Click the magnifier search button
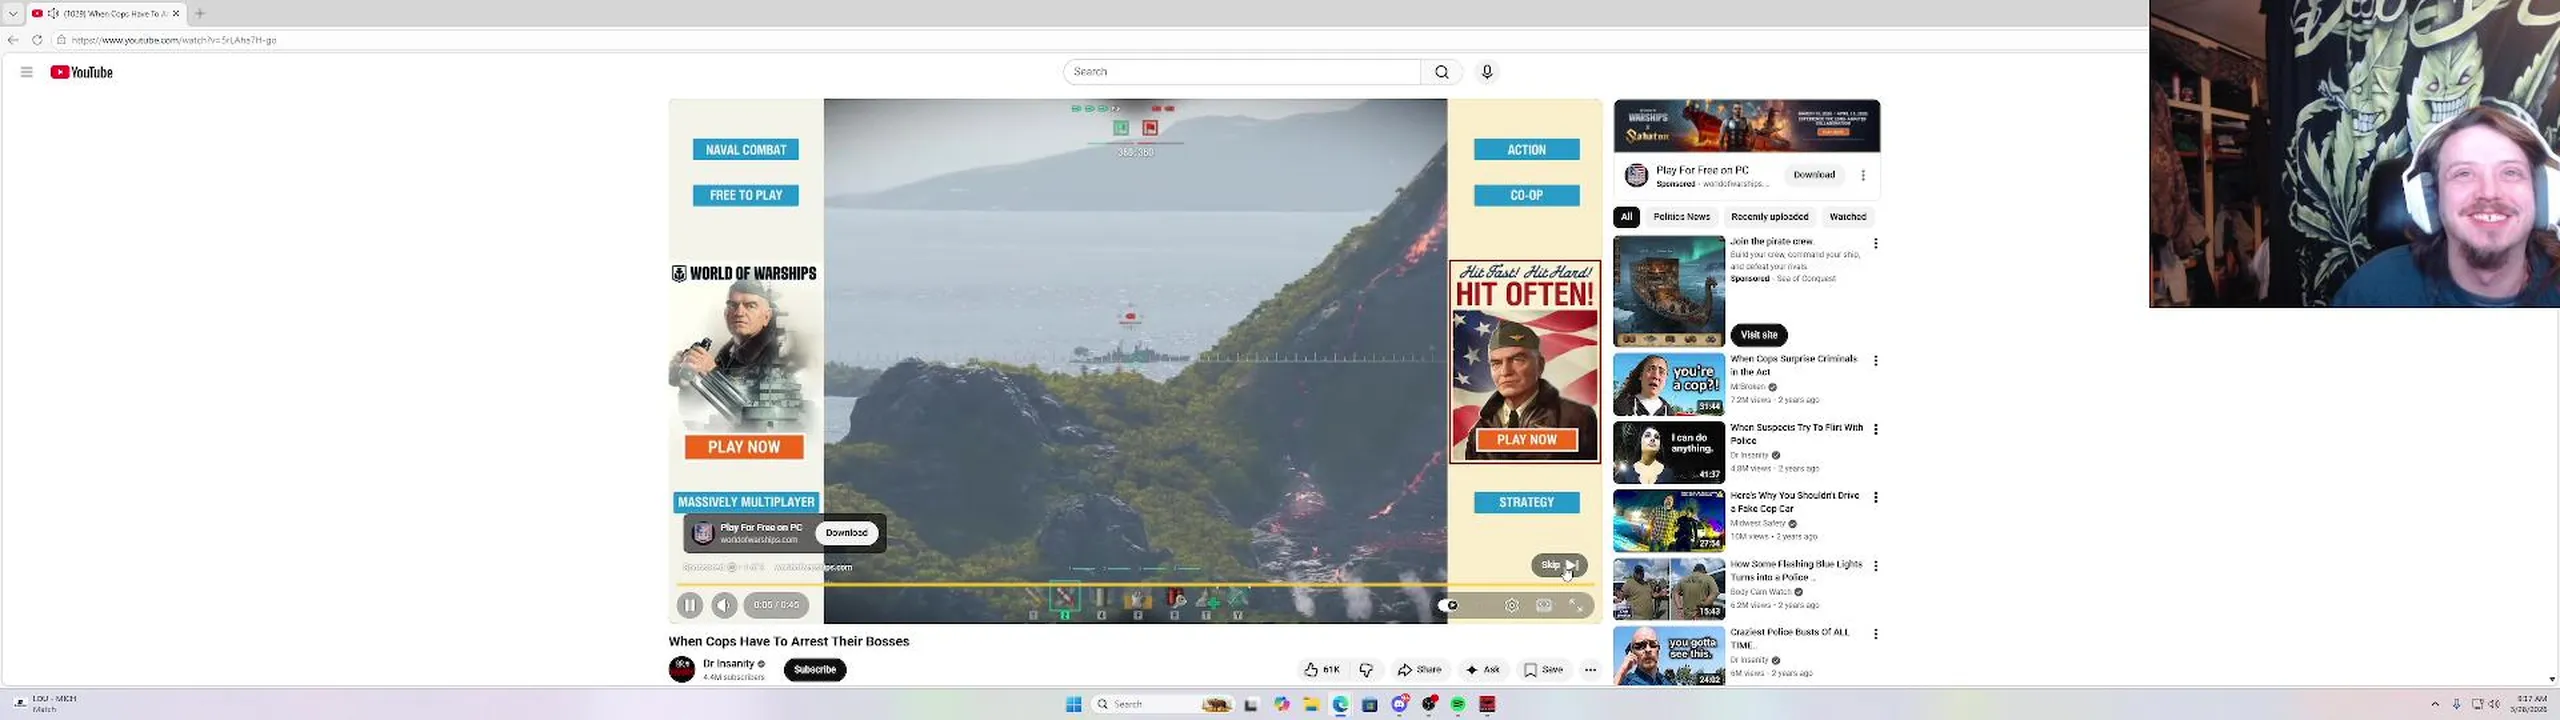Screen dimensions: 2560x720 pyautogui.click(x=1441, y=72)
